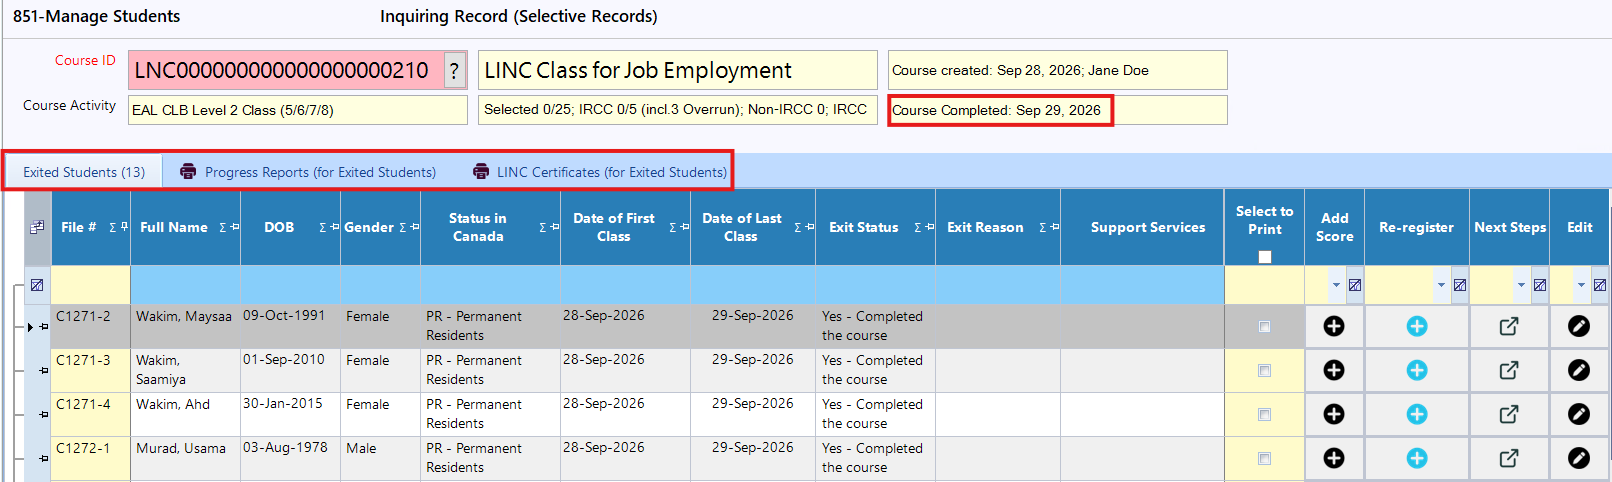Edit record of Wakim, Maysaa
Image resolution: width=1612 pixels, height=482 pixels.
coord(1579,326)
